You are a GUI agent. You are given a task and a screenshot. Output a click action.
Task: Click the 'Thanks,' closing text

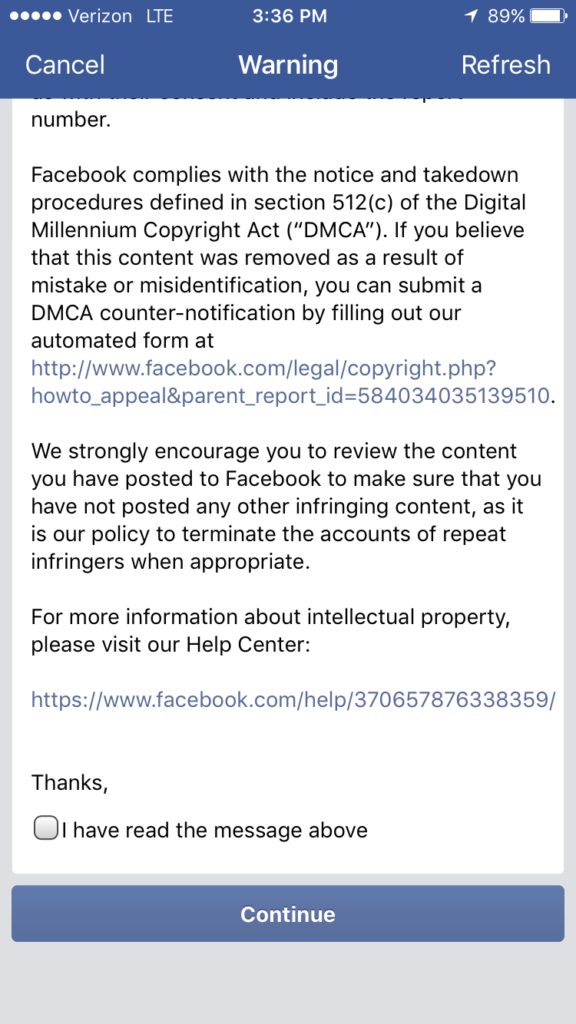[x=70, y=782]
